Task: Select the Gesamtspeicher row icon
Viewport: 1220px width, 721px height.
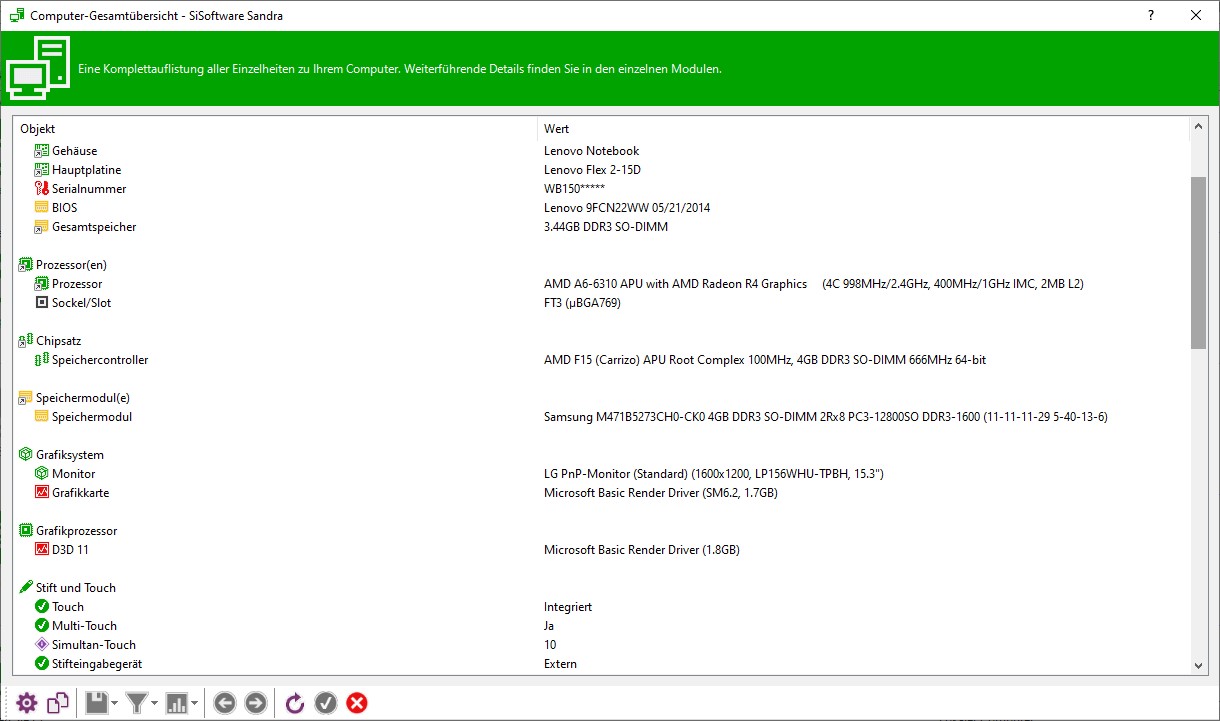Action: pyautogui.click(x=41, y=227)
